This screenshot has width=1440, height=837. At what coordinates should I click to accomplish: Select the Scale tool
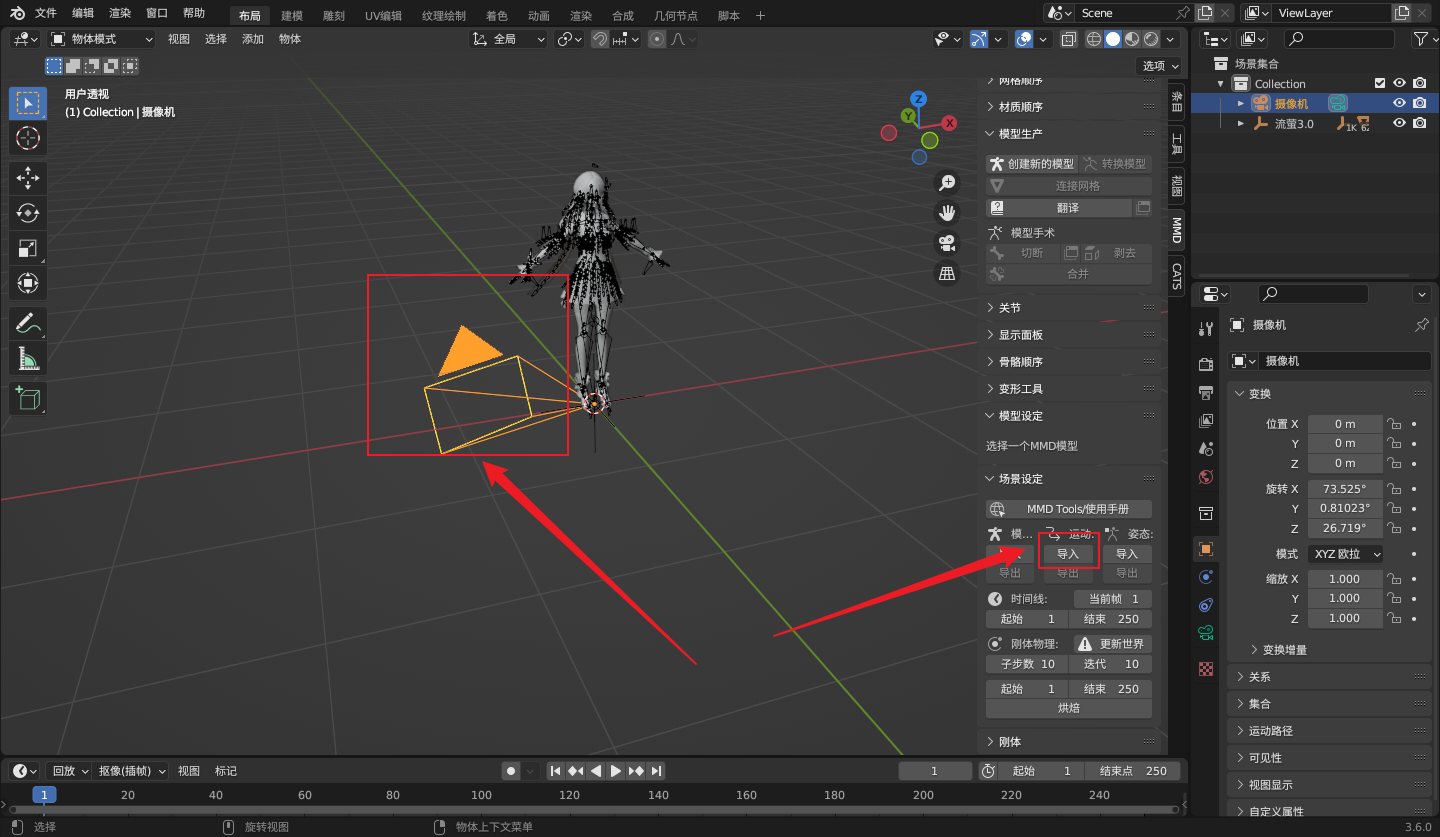pyautogui.click(x=28, y=248)
